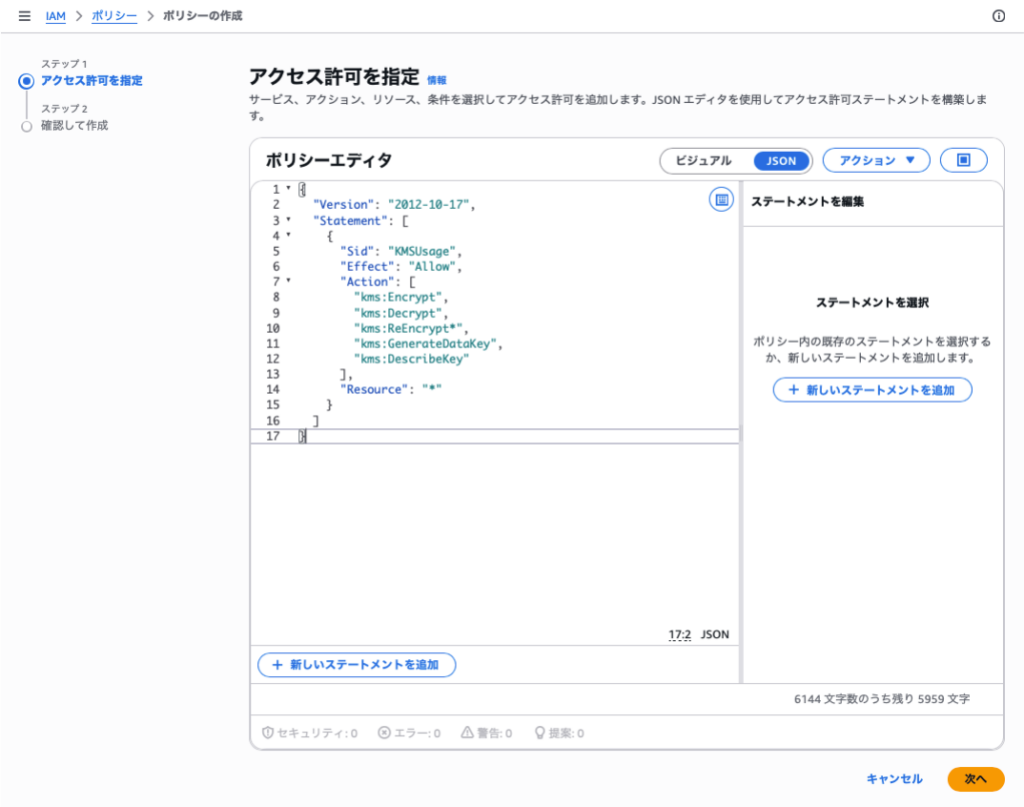Viewport: 1024px width, 807px height.
Task: Go to ポリシー breadcrumb link
Action: (114, 16)
